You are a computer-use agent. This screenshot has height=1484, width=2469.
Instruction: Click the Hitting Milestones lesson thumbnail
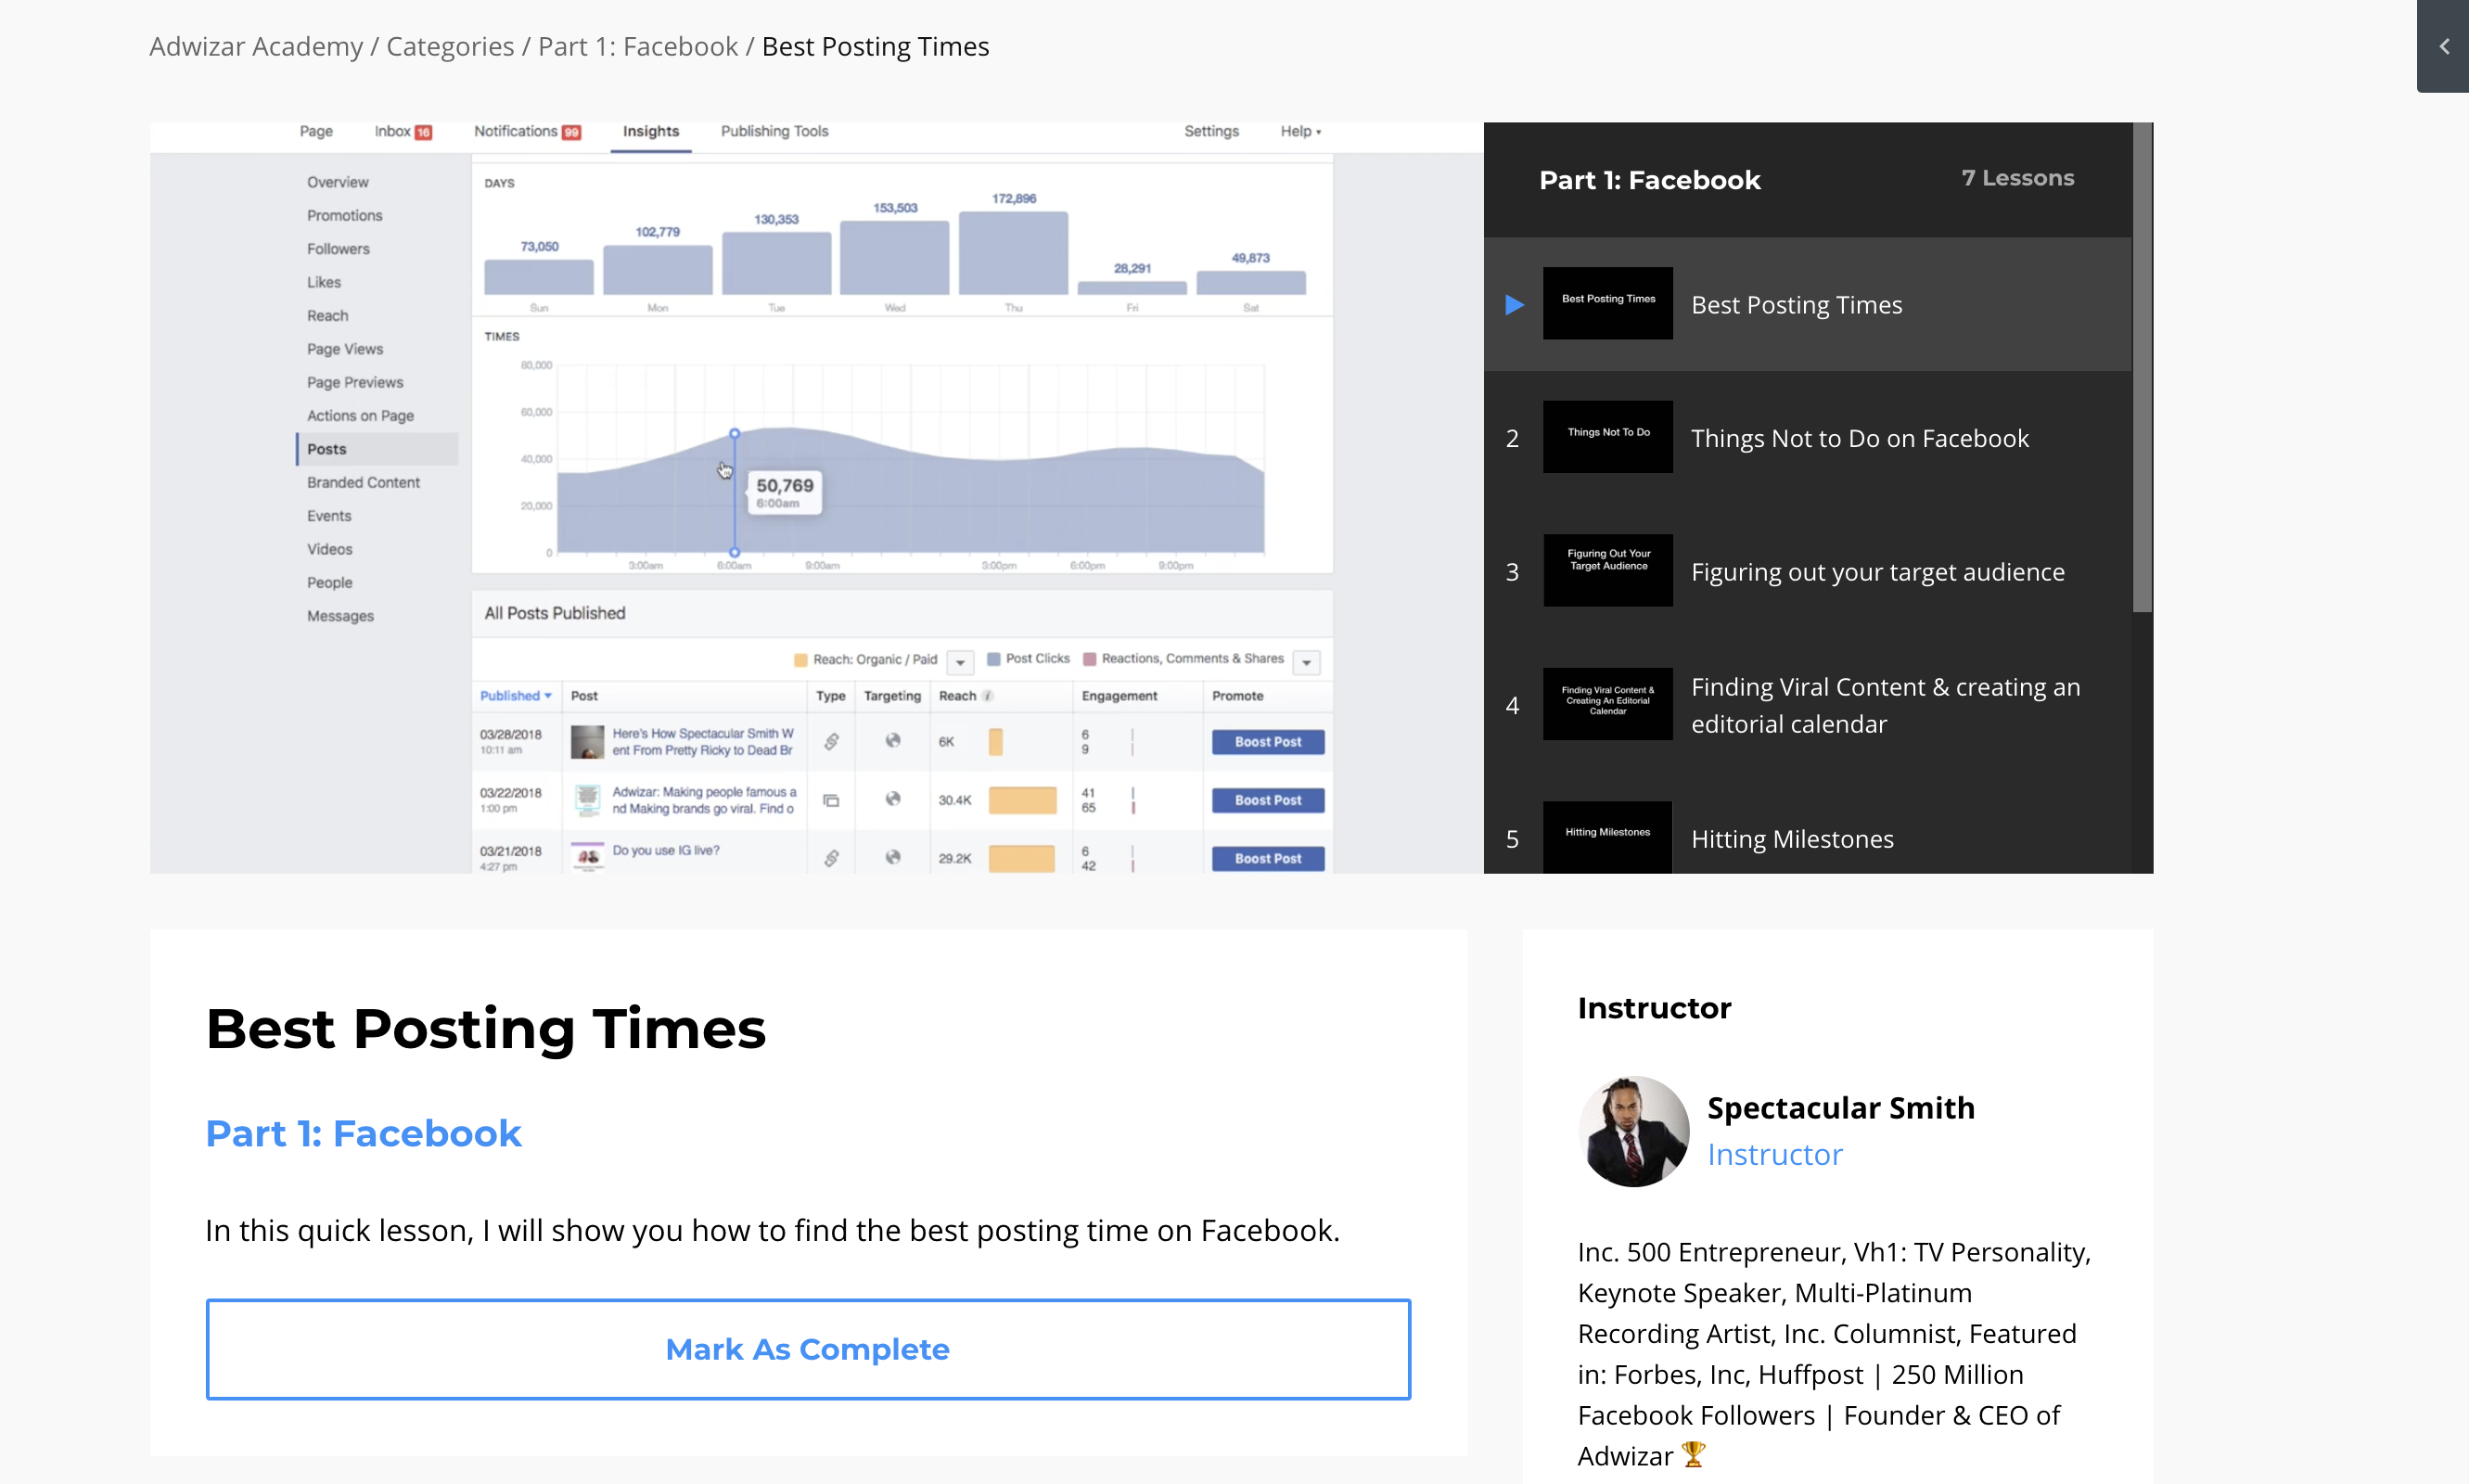[1607, 836]
